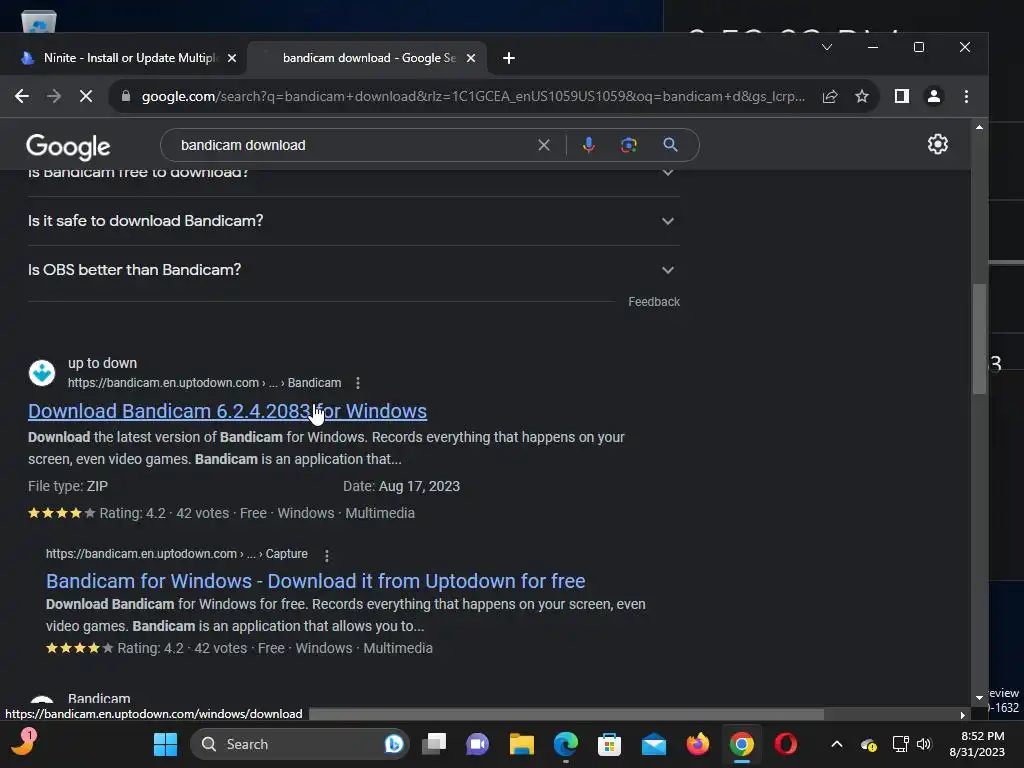The image size is (1024, 768).
Task: Open Task View from the taskbar
Action: (434, 744)
